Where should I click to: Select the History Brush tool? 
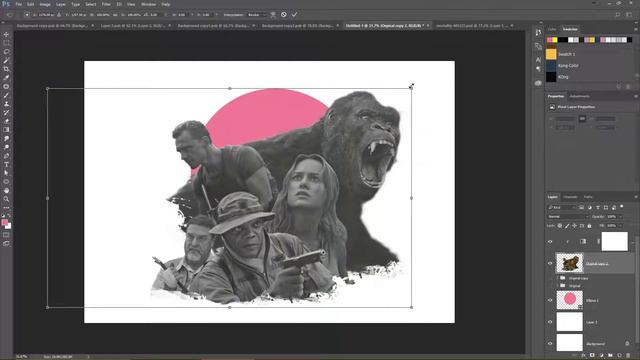(x=6, y=112)
